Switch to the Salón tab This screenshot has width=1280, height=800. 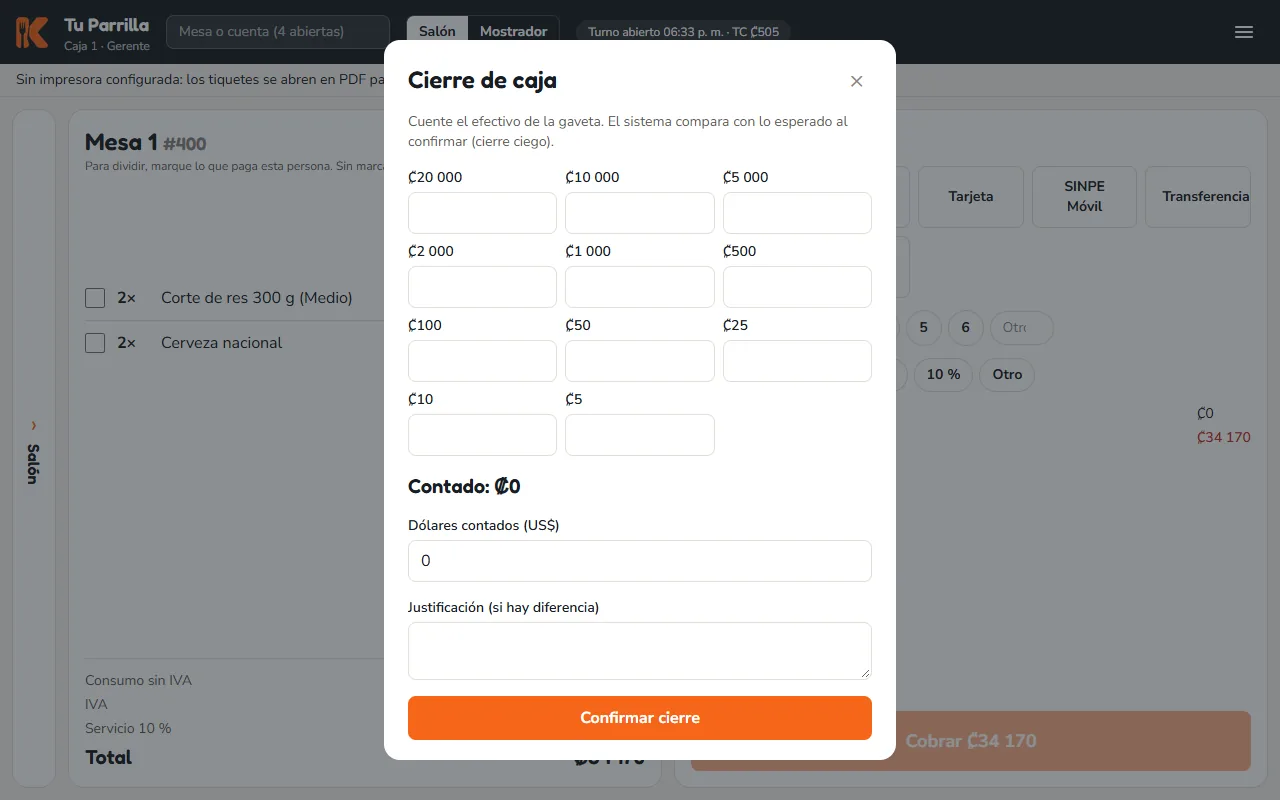pos(437,32)
